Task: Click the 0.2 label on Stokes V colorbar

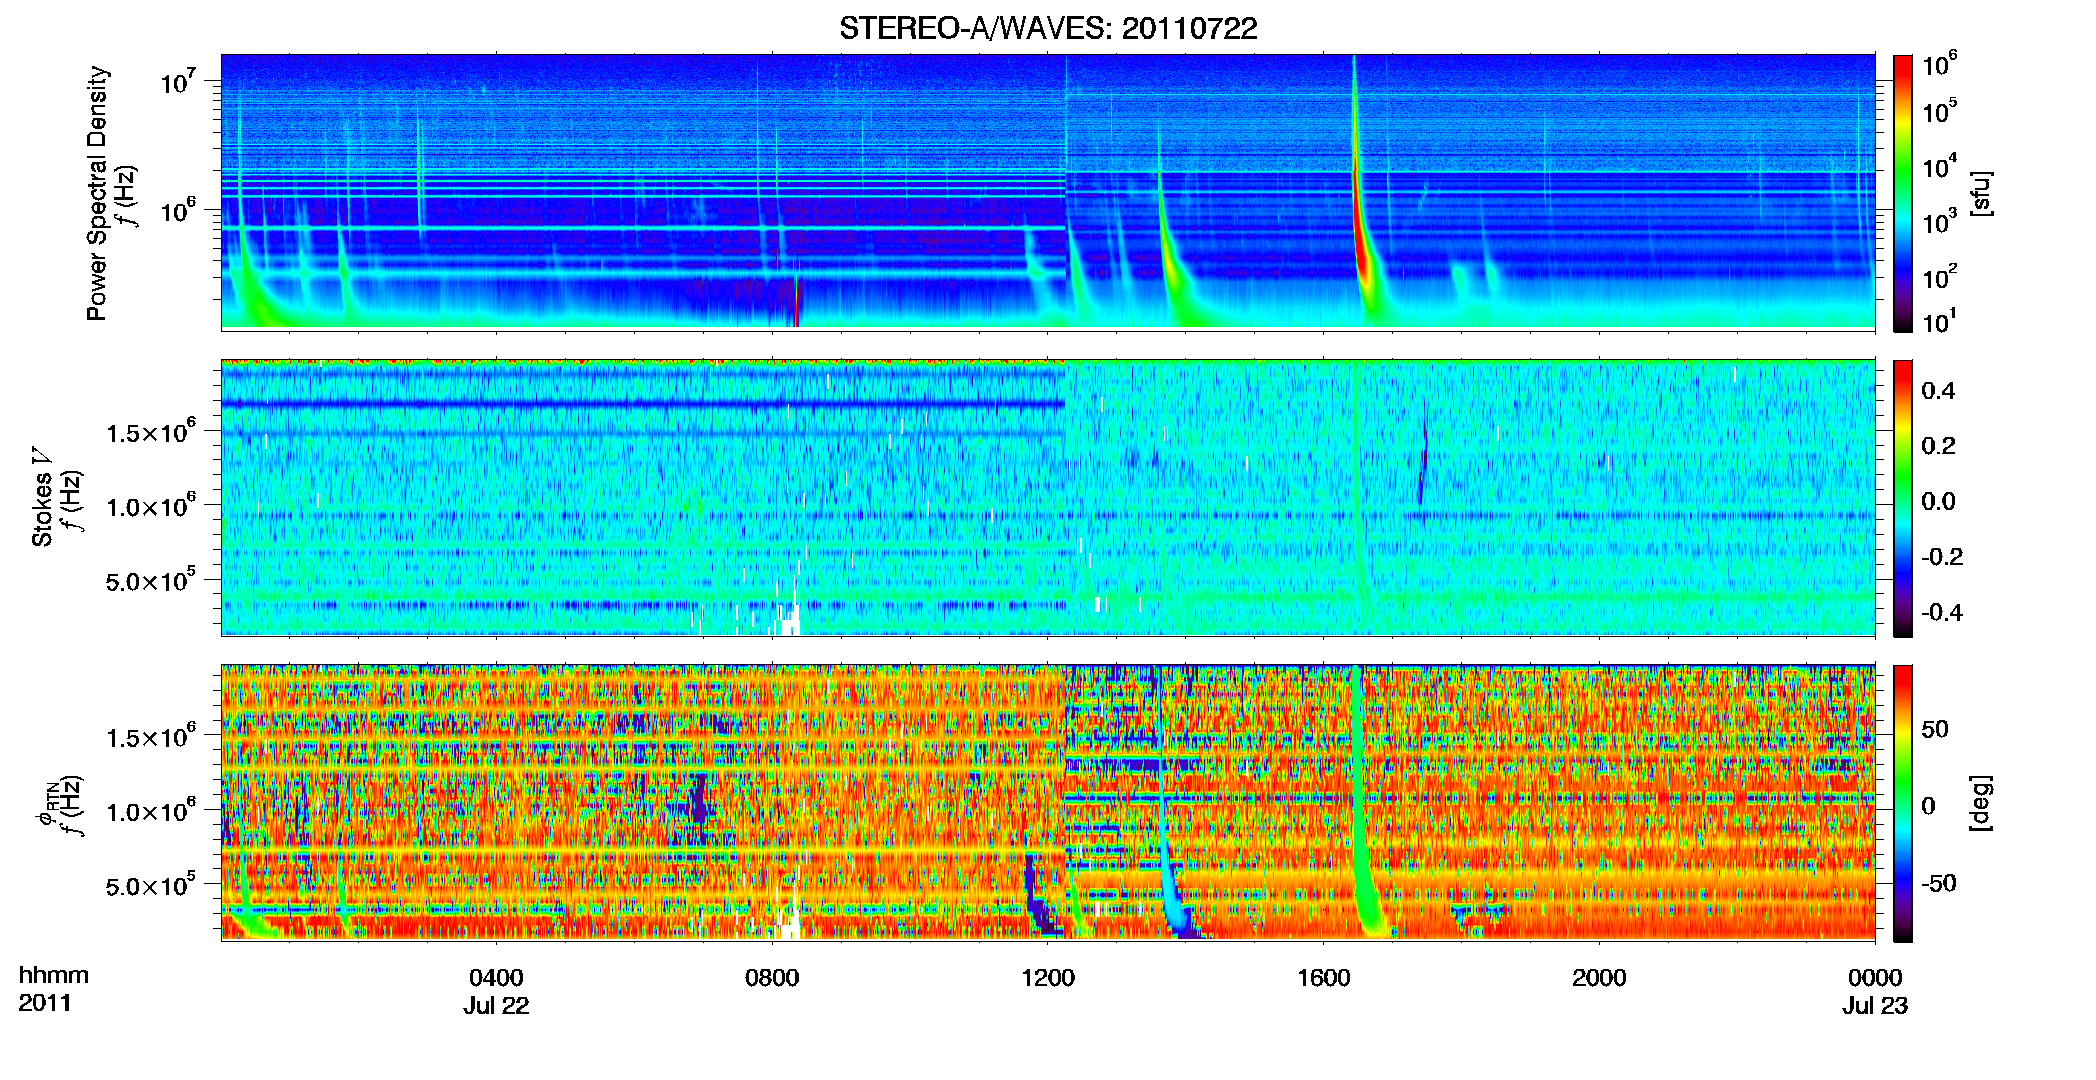Action: pyautogui.click(x=1938, y=446)
